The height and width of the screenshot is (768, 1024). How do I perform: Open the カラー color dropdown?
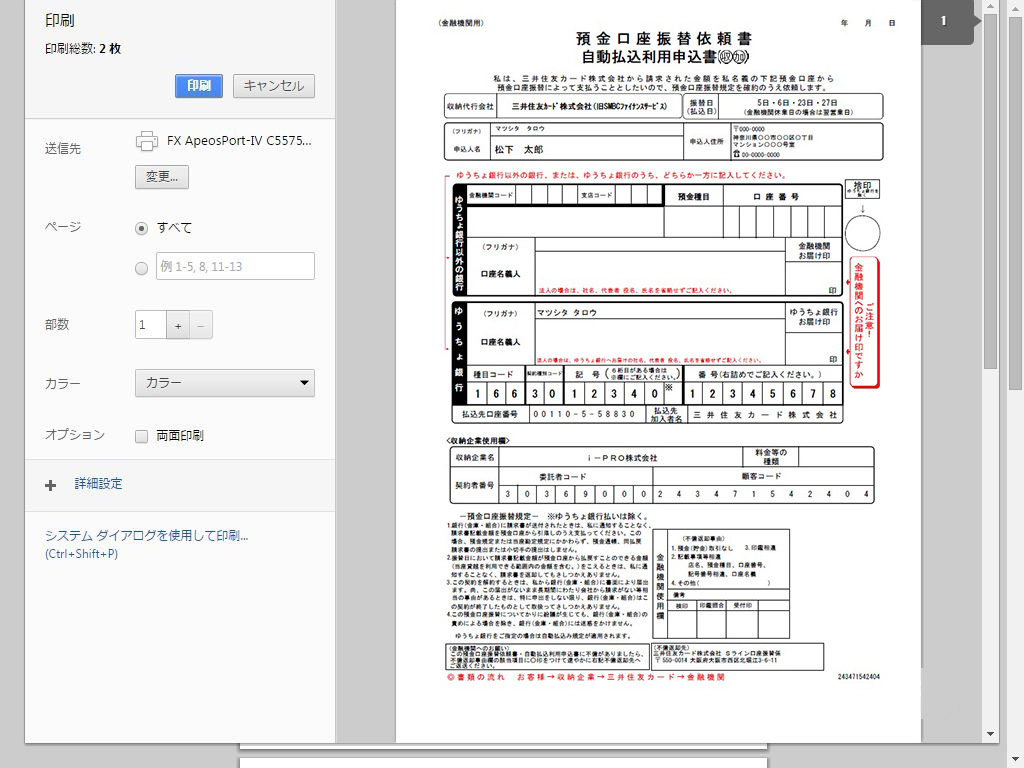pyautogui.click(x=224, y=383)
